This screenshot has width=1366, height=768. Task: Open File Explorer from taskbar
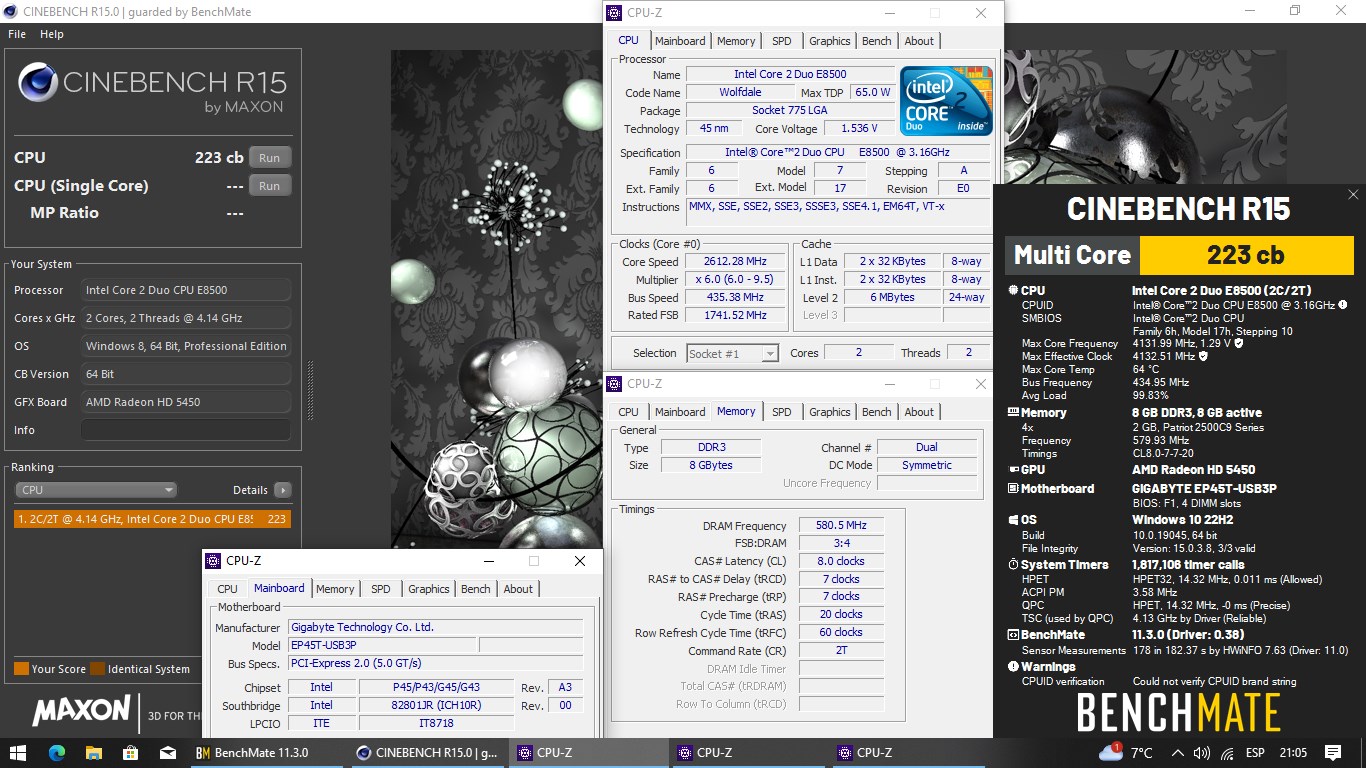coord(93,752)
